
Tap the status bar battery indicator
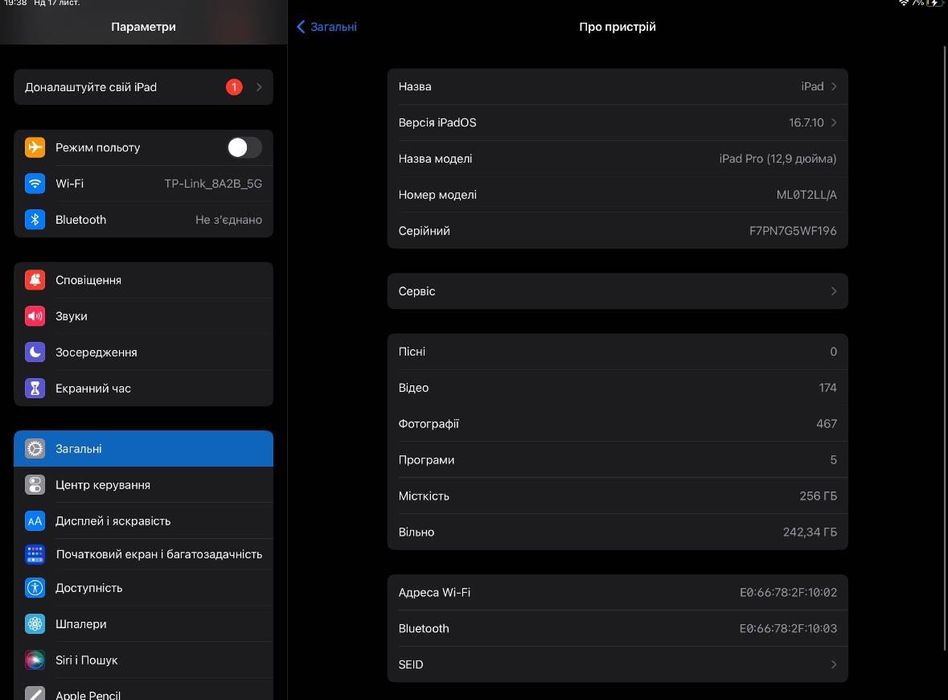(x=935, y=3)
